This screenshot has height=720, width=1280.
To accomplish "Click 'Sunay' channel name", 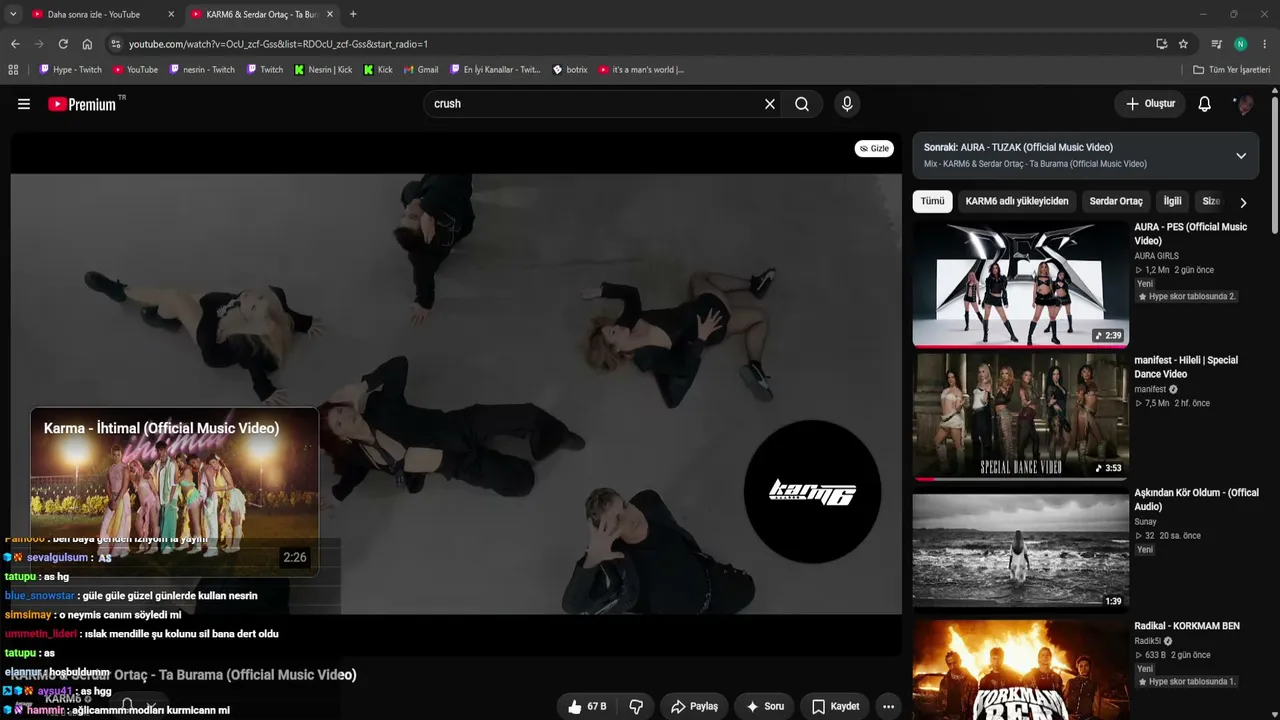I will [1145, 522].
